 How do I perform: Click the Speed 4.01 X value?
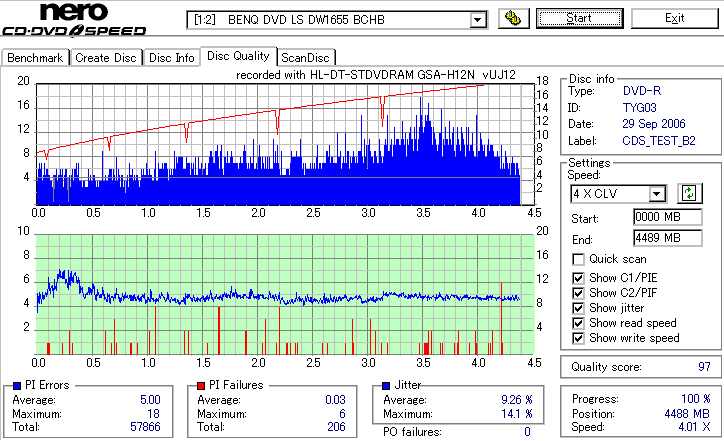pyautogui.click(x=694, y=427)
